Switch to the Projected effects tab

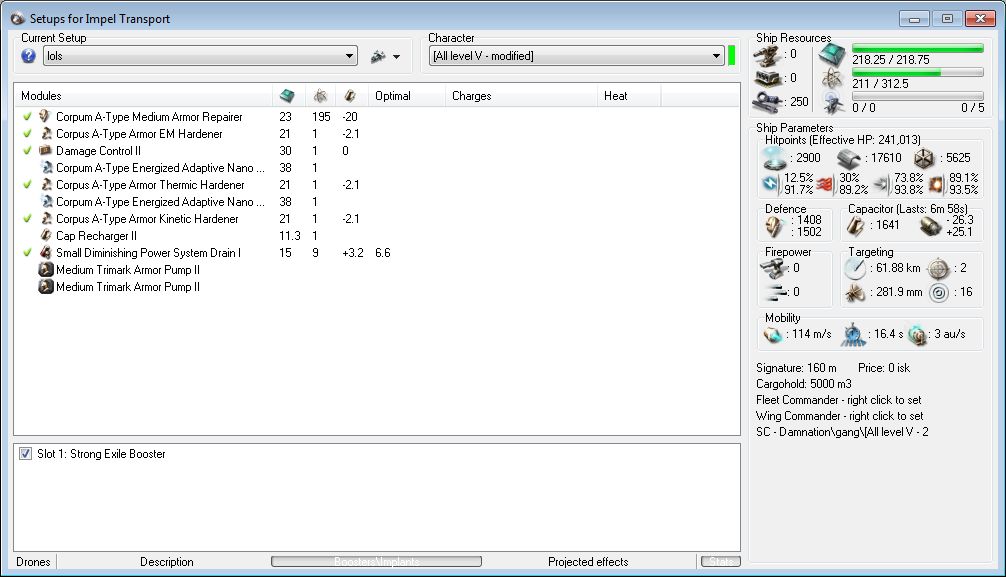coord(588,562)
